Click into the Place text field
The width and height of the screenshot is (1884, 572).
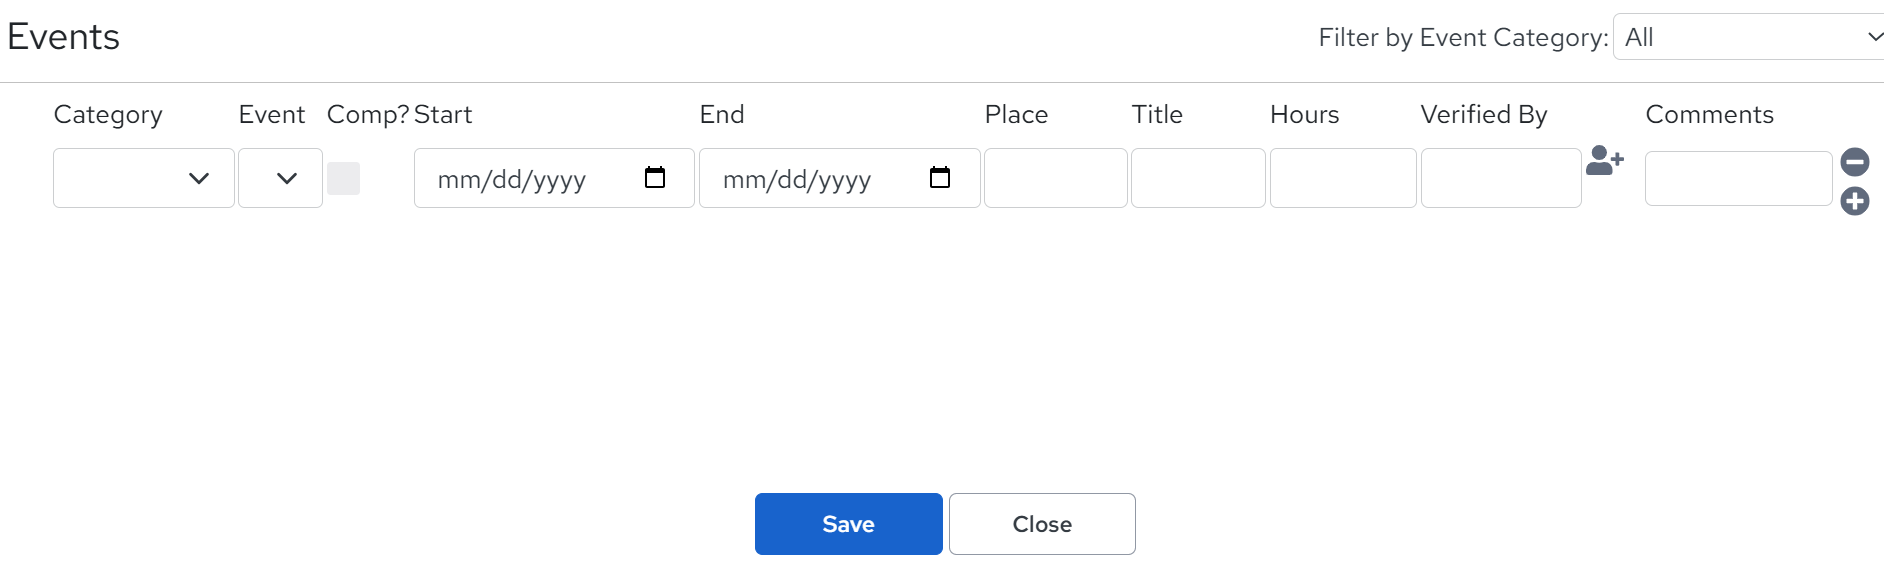pyautogui.click(x=1056, y=178)
